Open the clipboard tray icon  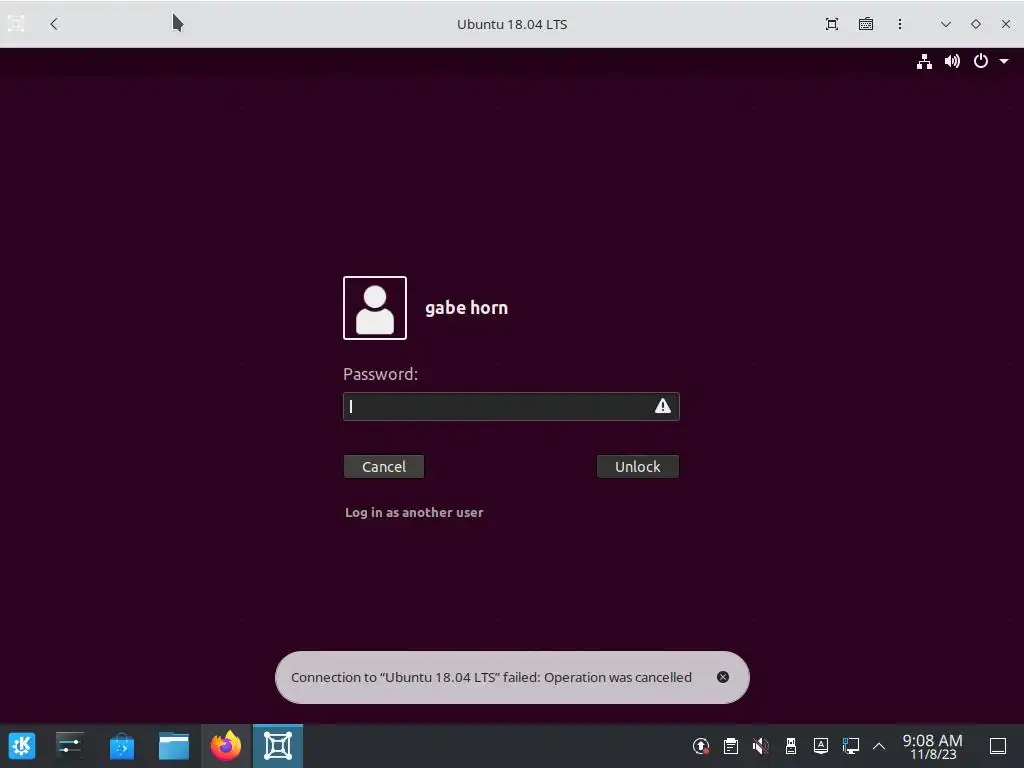731,746
